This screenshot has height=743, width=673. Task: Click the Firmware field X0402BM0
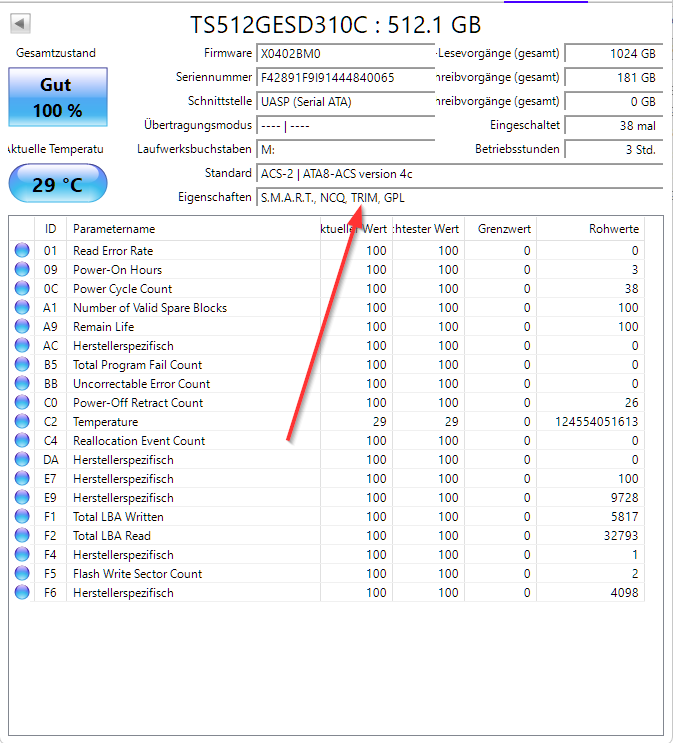(346, 54)
